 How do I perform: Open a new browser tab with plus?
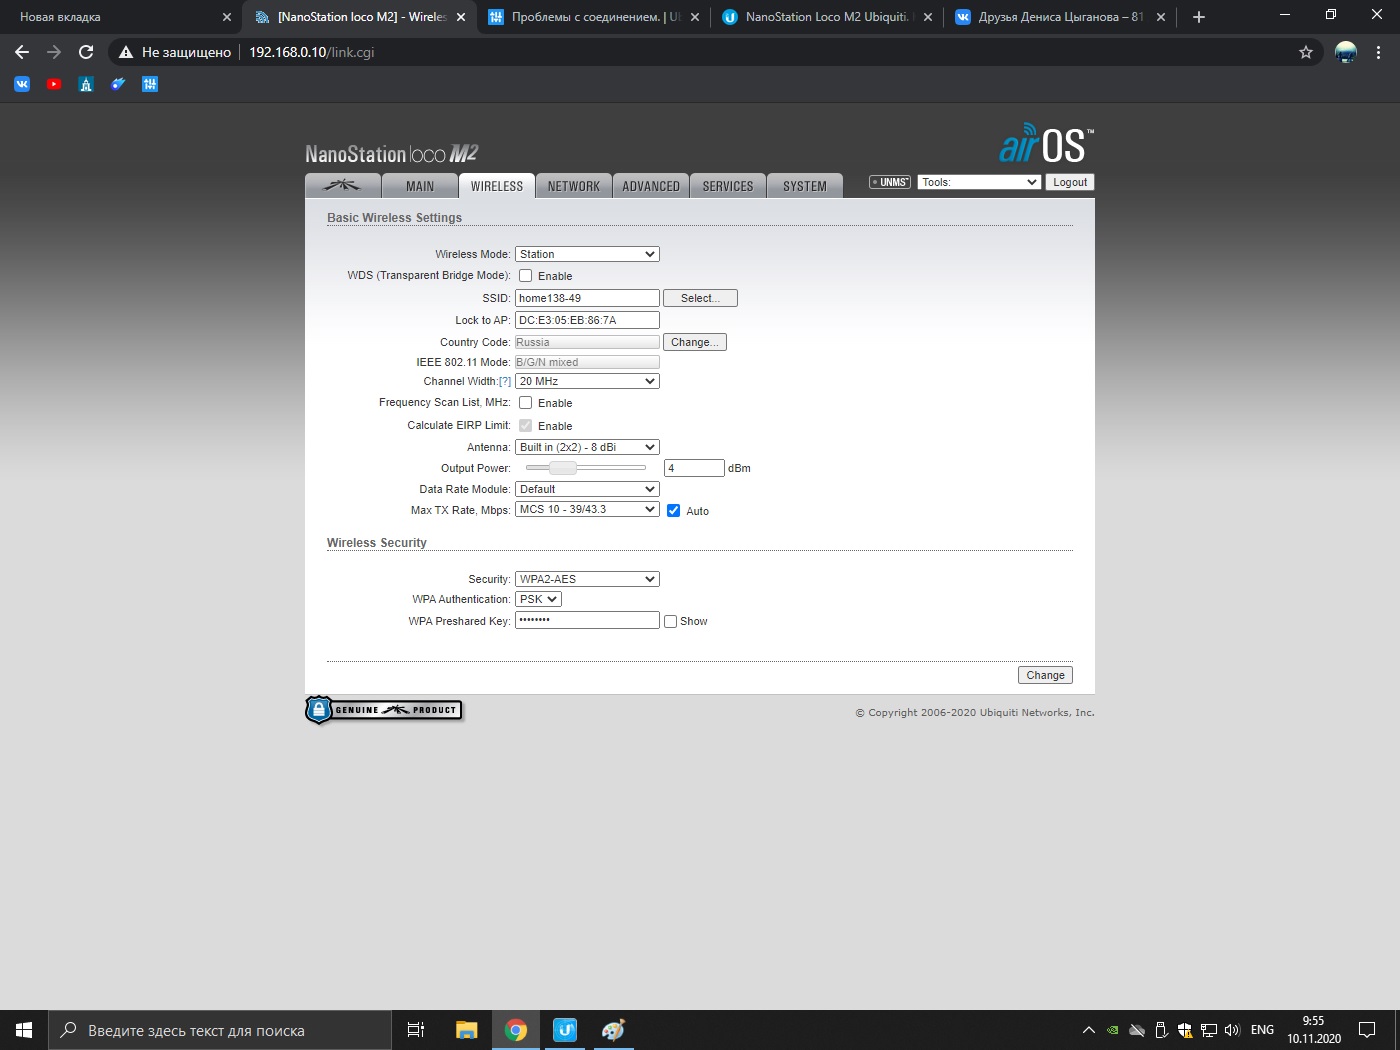point(1199,17)
